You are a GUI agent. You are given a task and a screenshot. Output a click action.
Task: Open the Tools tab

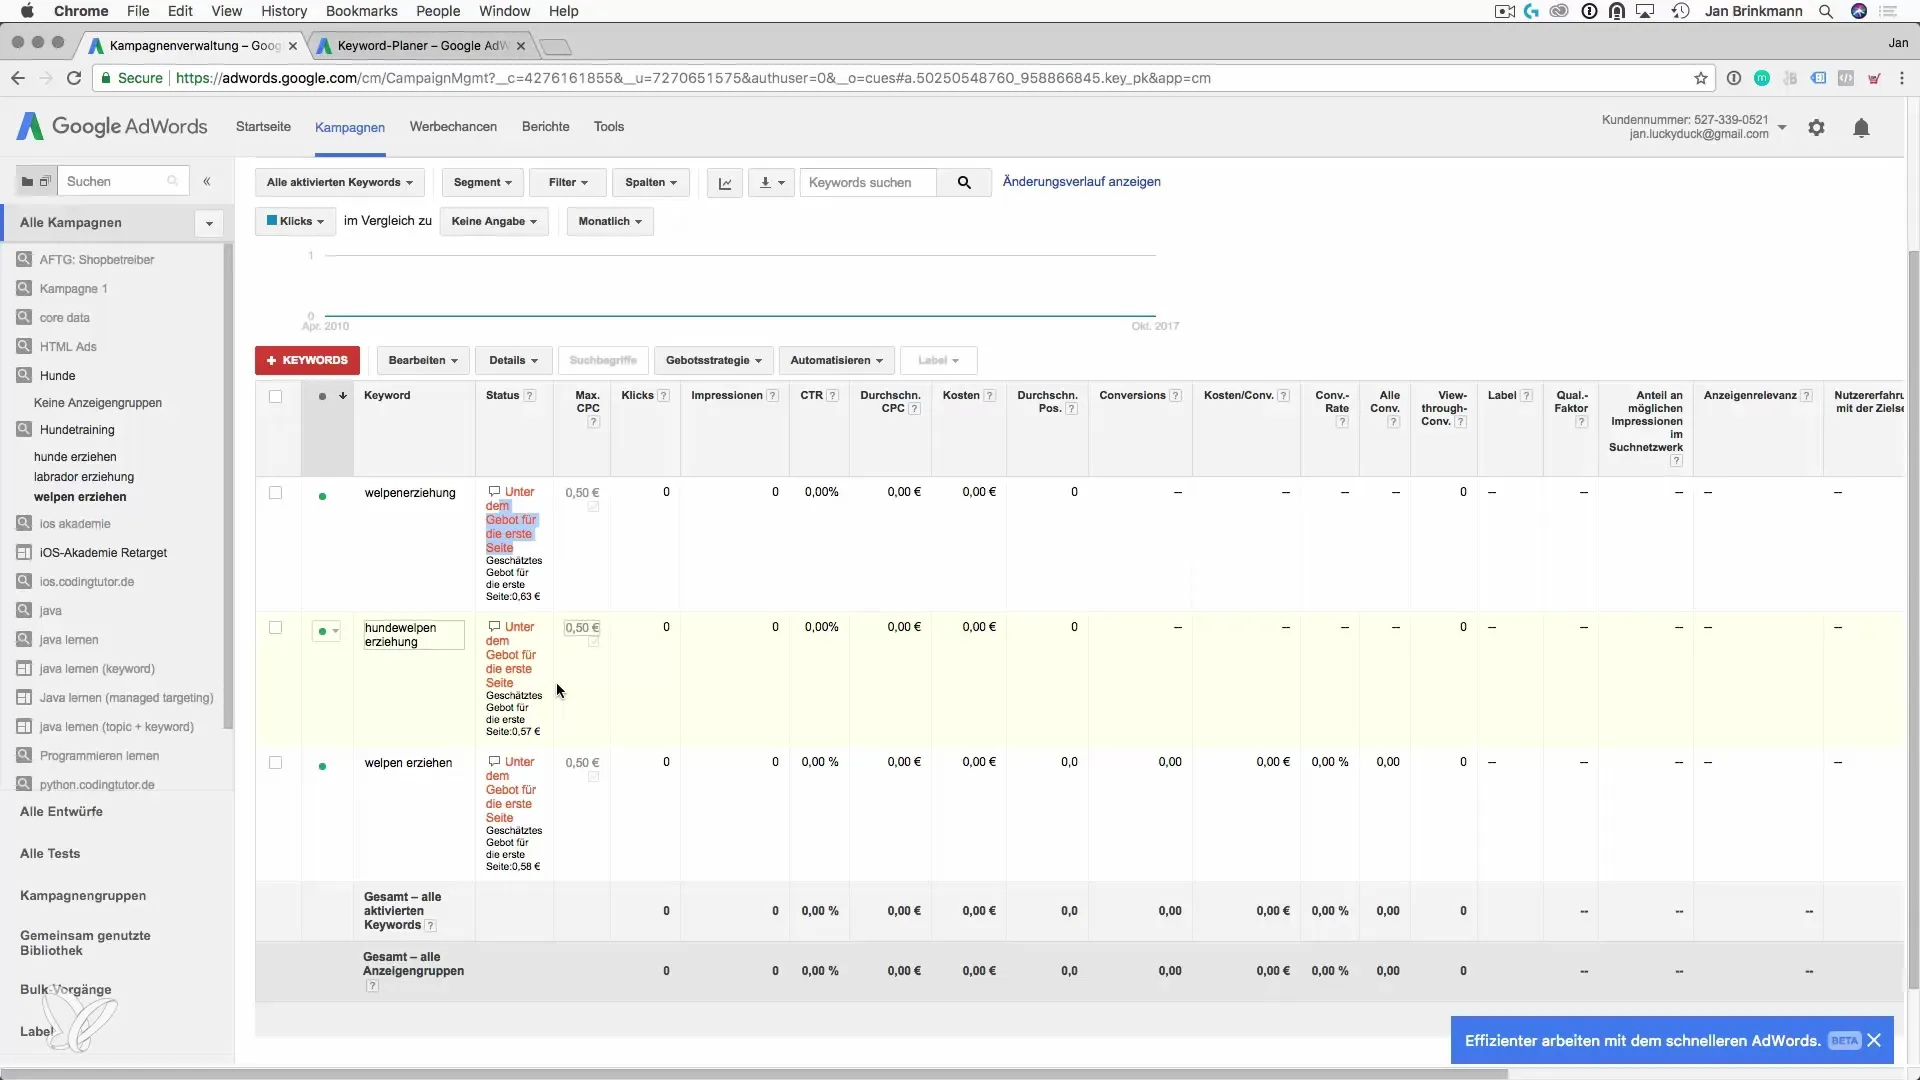click(x=609, y=126)
